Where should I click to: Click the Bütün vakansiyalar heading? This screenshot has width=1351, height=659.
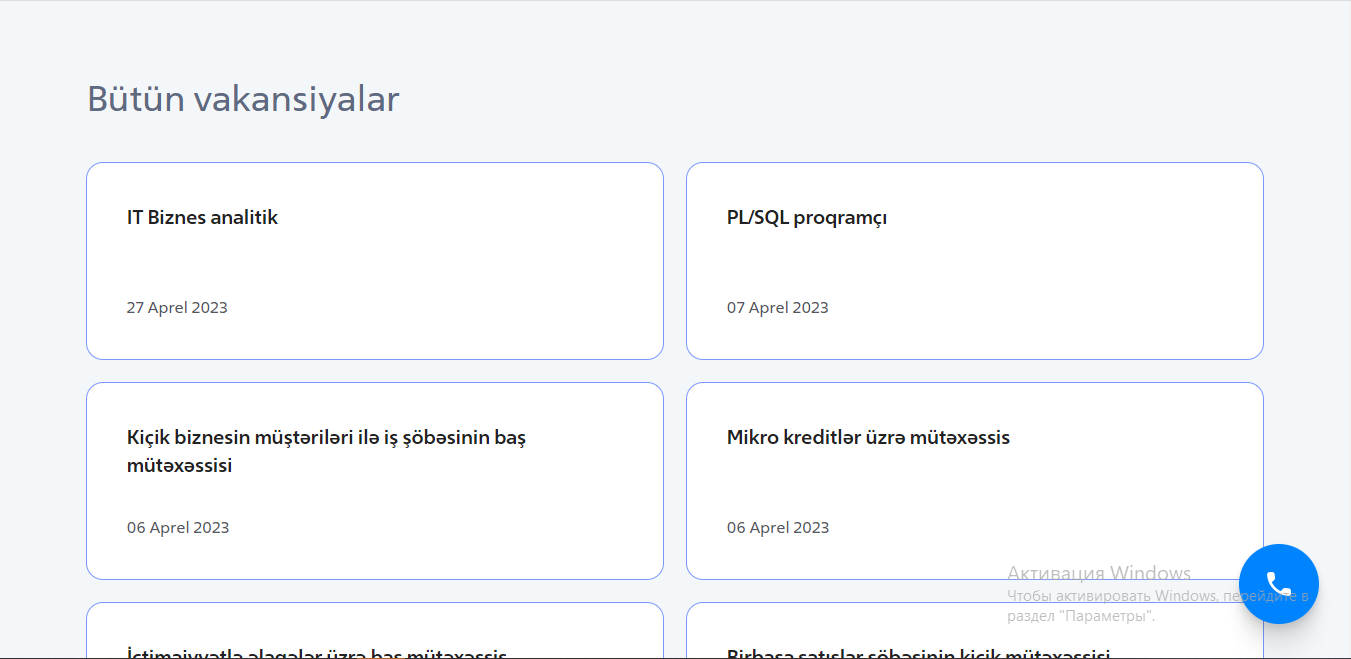click(x=243, y=99)
